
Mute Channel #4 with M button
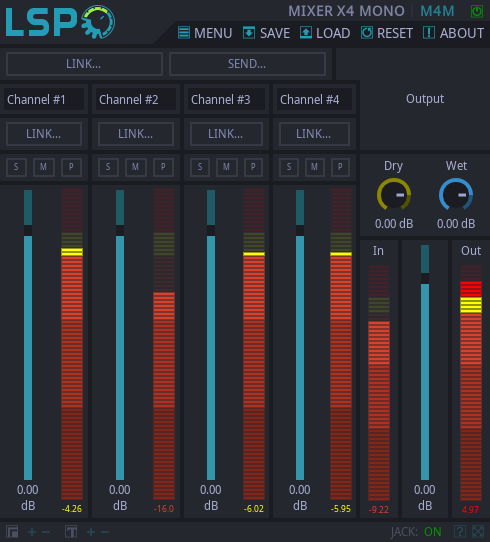pos(314,167)
